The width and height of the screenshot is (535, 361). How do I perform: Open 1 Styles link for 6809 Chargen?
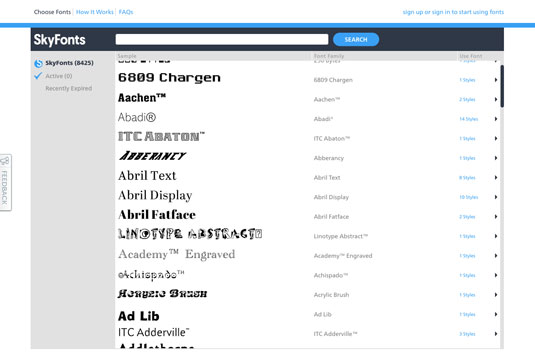click(467, 80)
